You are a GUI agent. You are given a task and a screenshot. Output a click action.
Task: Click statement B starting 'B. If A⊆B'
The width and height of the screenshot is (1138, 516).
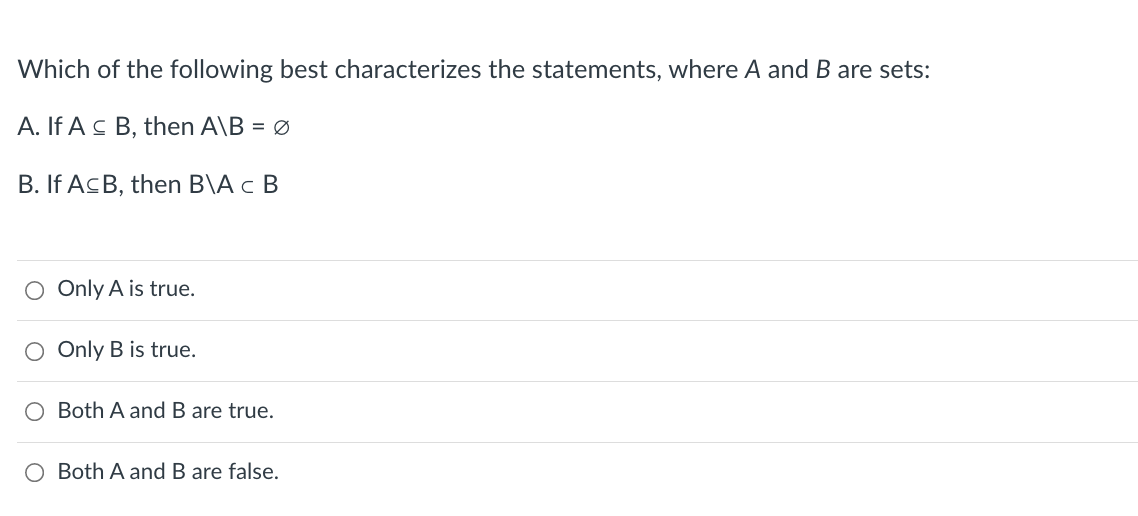coord(148,185)
